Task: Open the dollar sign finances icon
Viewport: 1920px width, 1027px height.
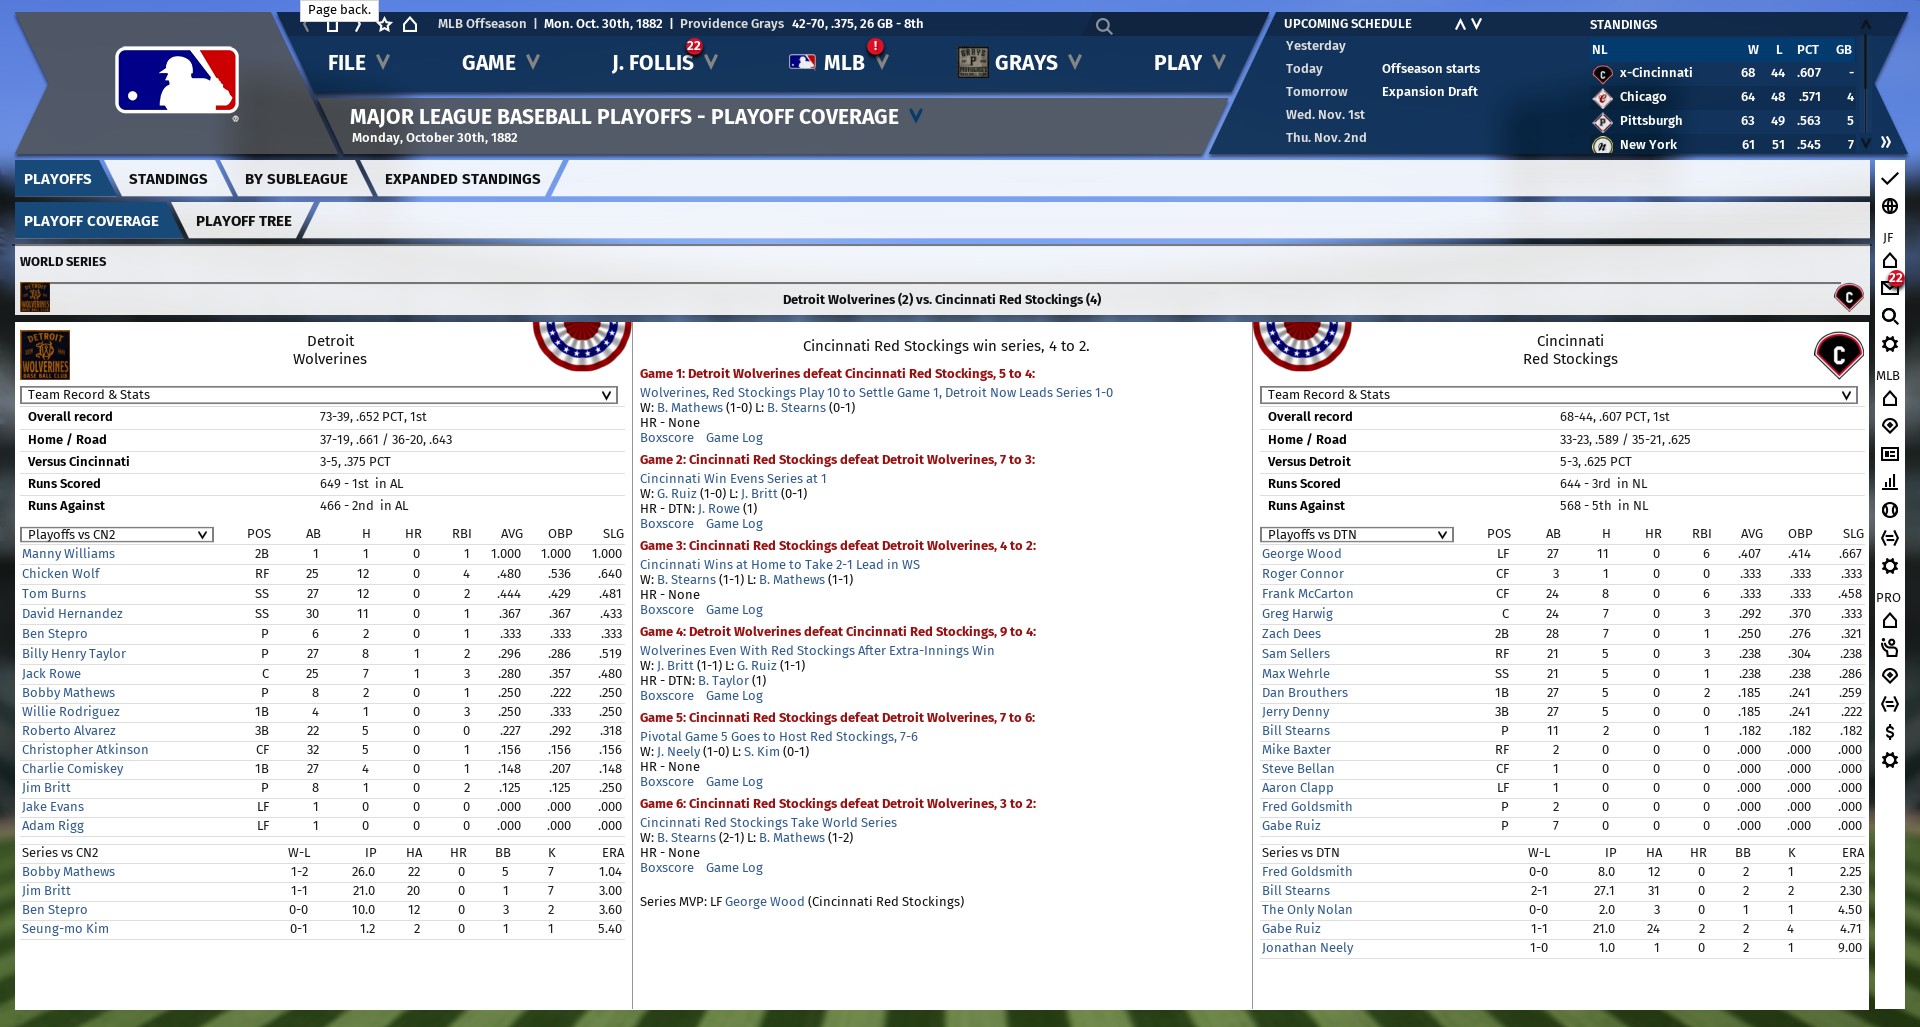Action: click(x=1889, y=732)
